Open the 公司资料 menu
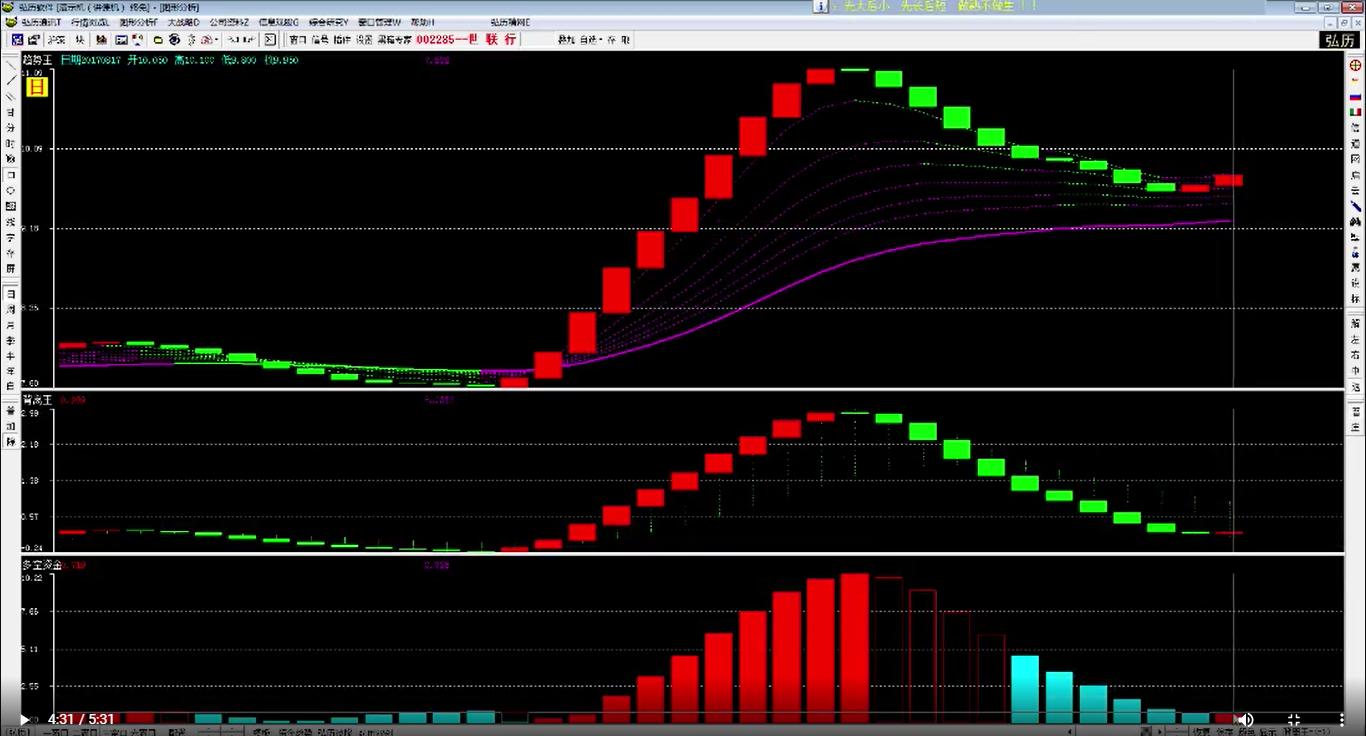 [x=230, y=21]
